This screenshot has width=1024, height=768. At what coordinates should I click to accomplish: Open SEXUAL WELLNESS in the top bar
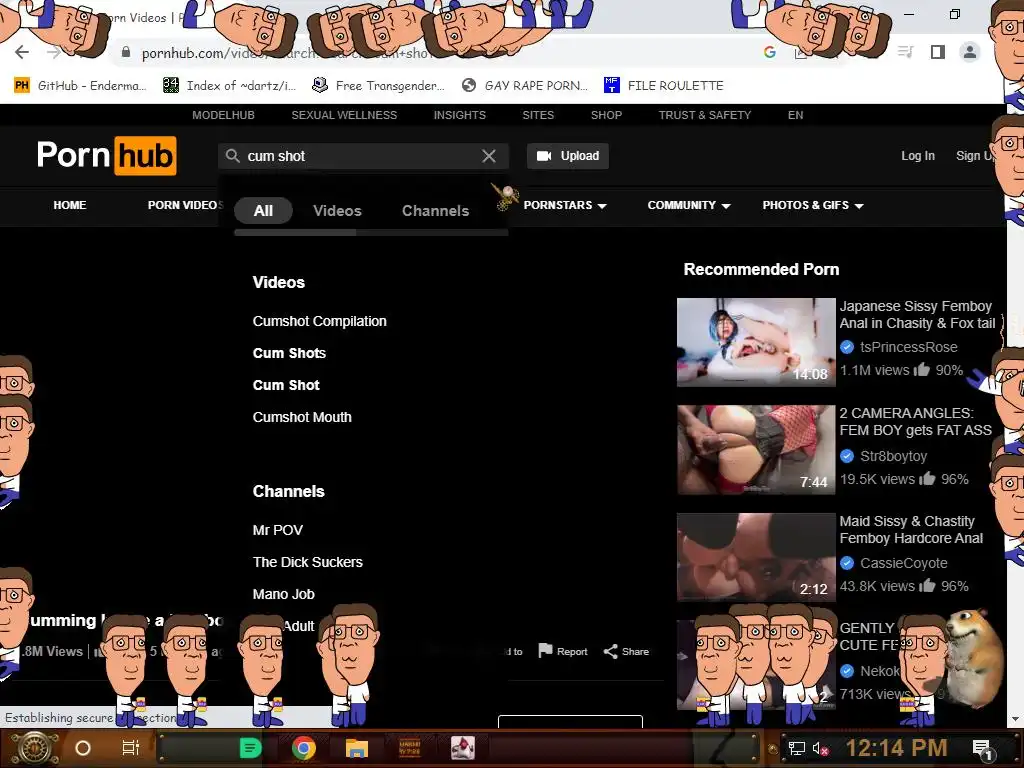click(344, 115)
